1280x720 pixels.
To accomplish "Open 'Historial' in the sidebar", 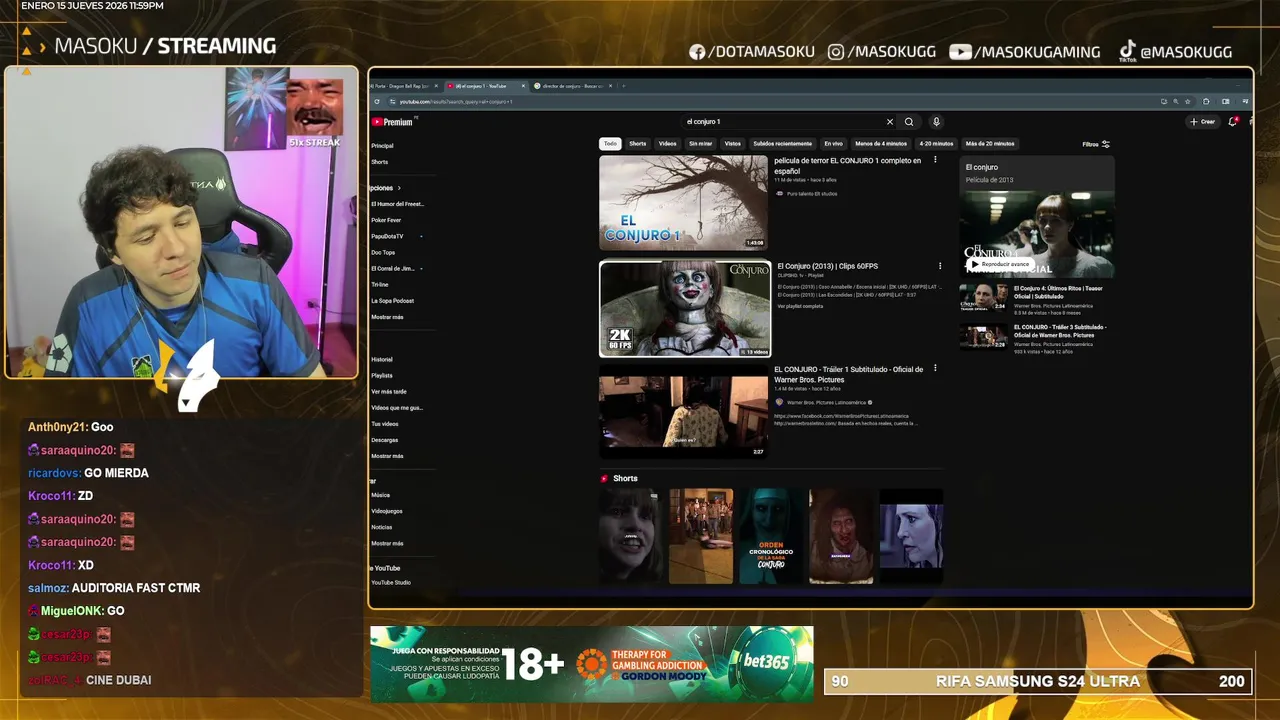I will 382,359.
